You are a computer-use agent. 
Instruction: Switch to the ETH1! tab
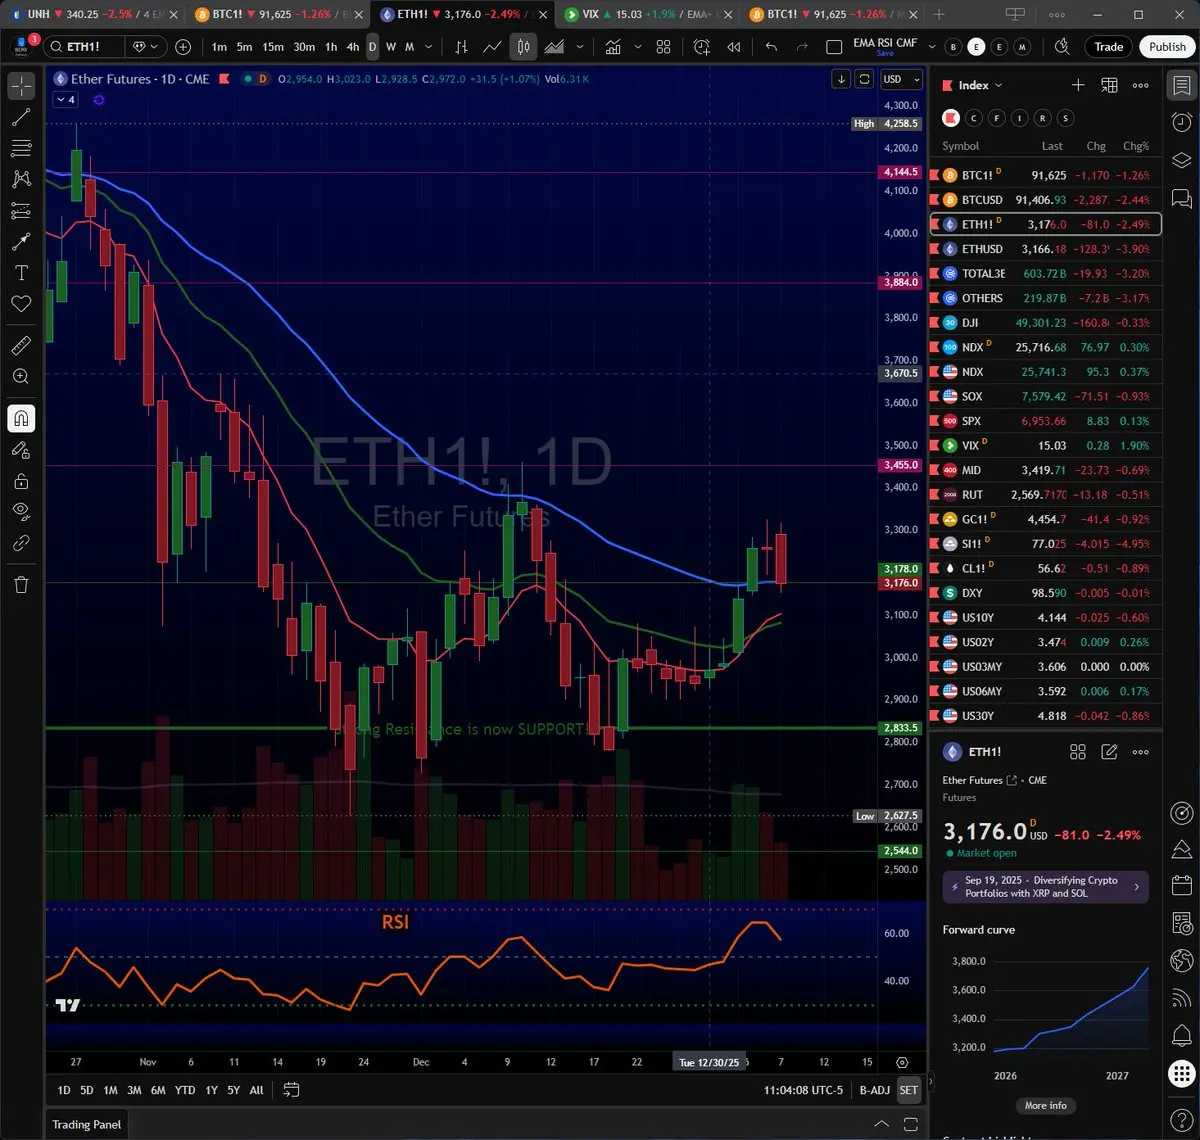[463, 14]
